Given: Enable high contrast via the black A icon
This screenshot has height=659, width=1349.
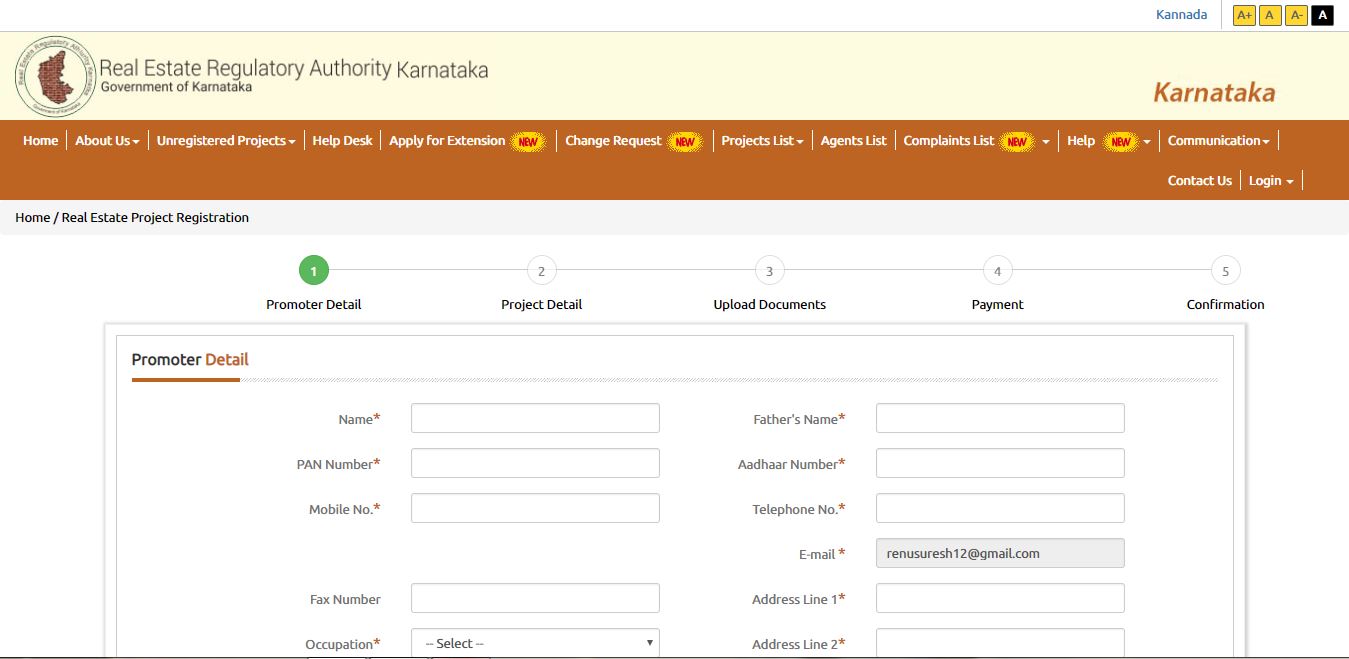Looking at the screenshot, I should click(x=1321, y=15).
